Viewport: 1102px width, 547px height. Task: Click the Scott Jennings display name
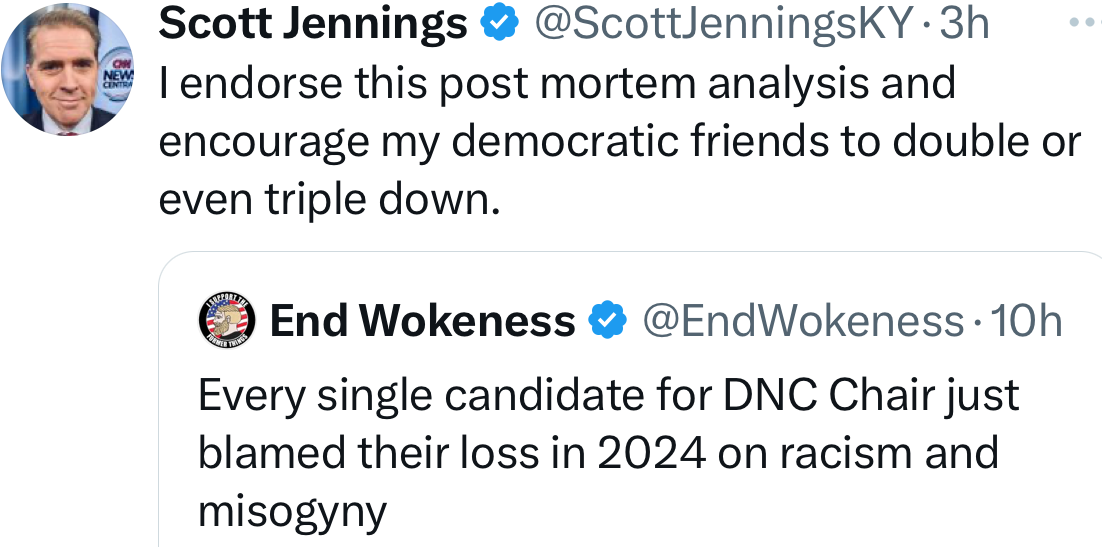313,24
